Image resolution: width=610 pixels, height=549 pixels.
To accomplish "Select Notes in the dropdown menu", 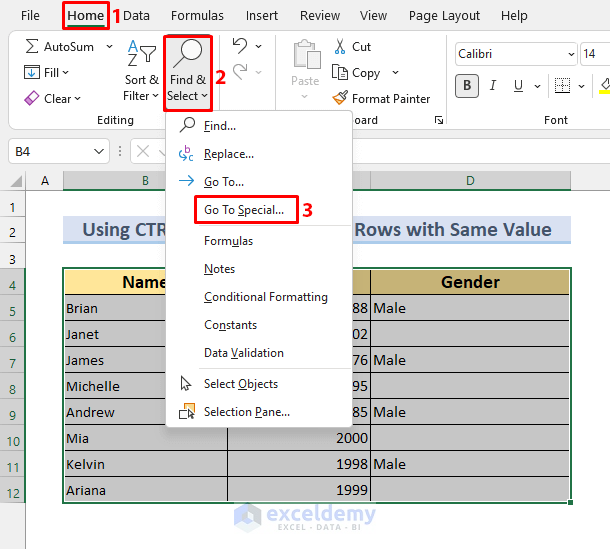I will click(x=259, y=269).
